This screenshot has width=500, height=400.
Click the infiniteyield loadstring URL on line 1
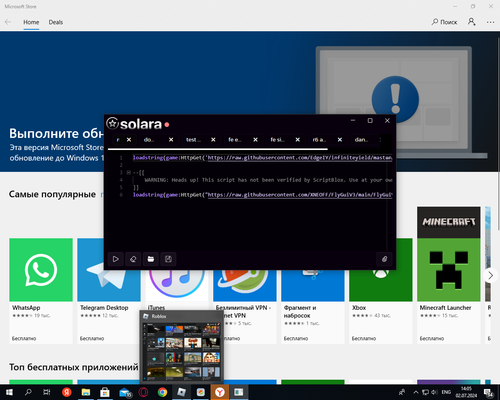point(300,158)
